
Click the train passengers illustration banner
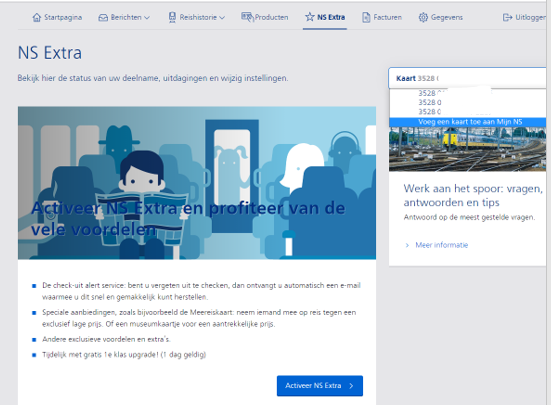(x=197, y=183)
